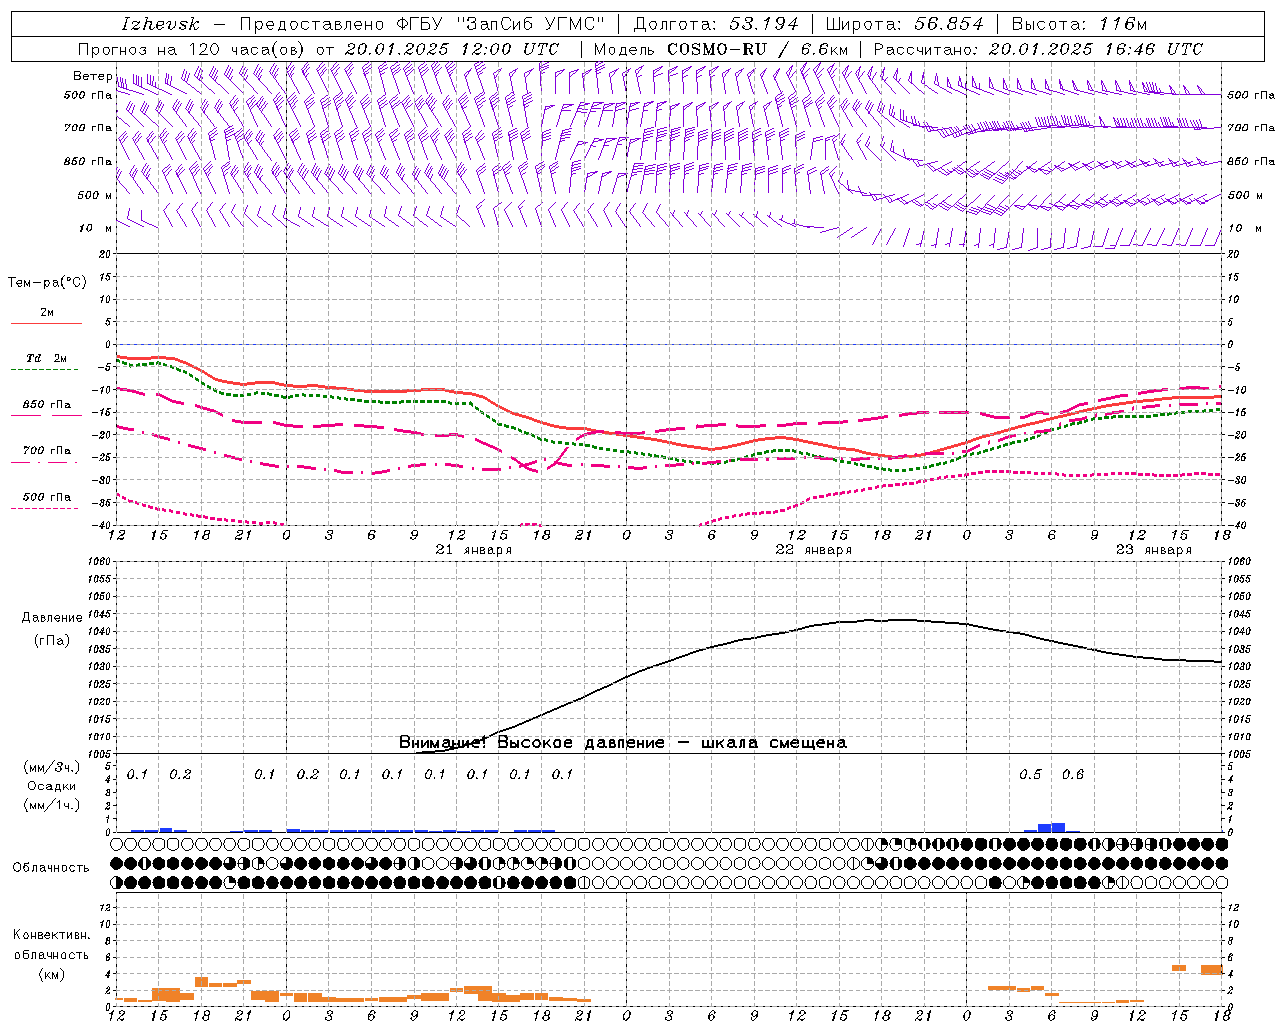Click the Давление pressure panel label

pos(52,618)
